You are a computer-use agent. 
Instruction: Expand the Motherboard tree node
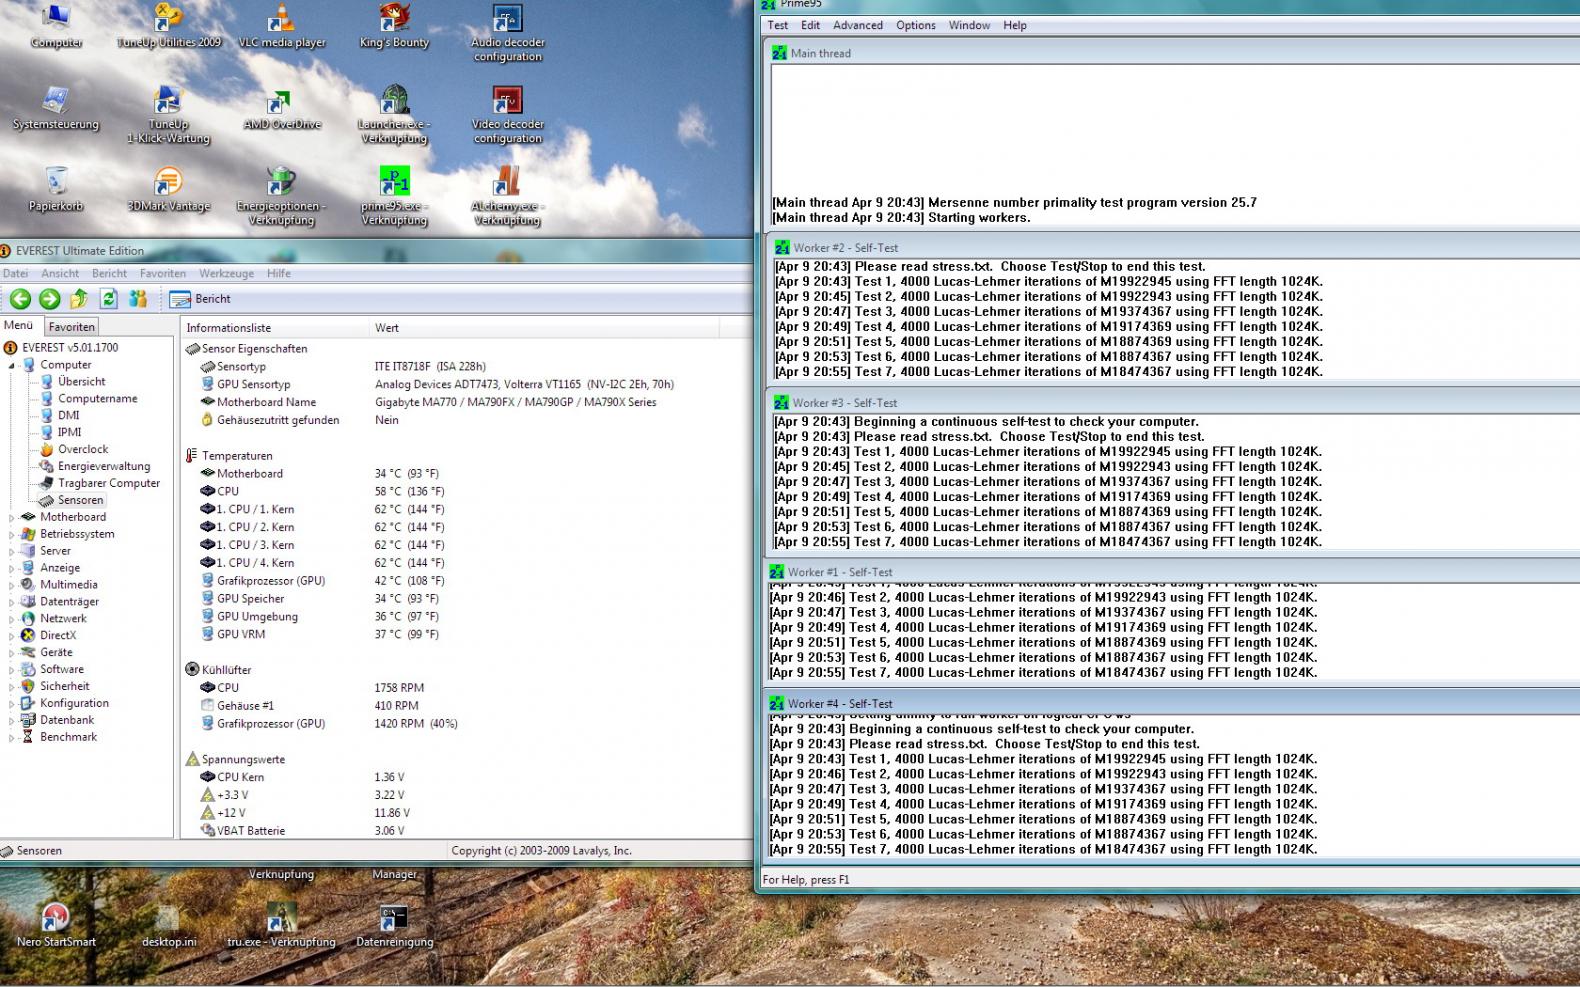coord(12,517)
